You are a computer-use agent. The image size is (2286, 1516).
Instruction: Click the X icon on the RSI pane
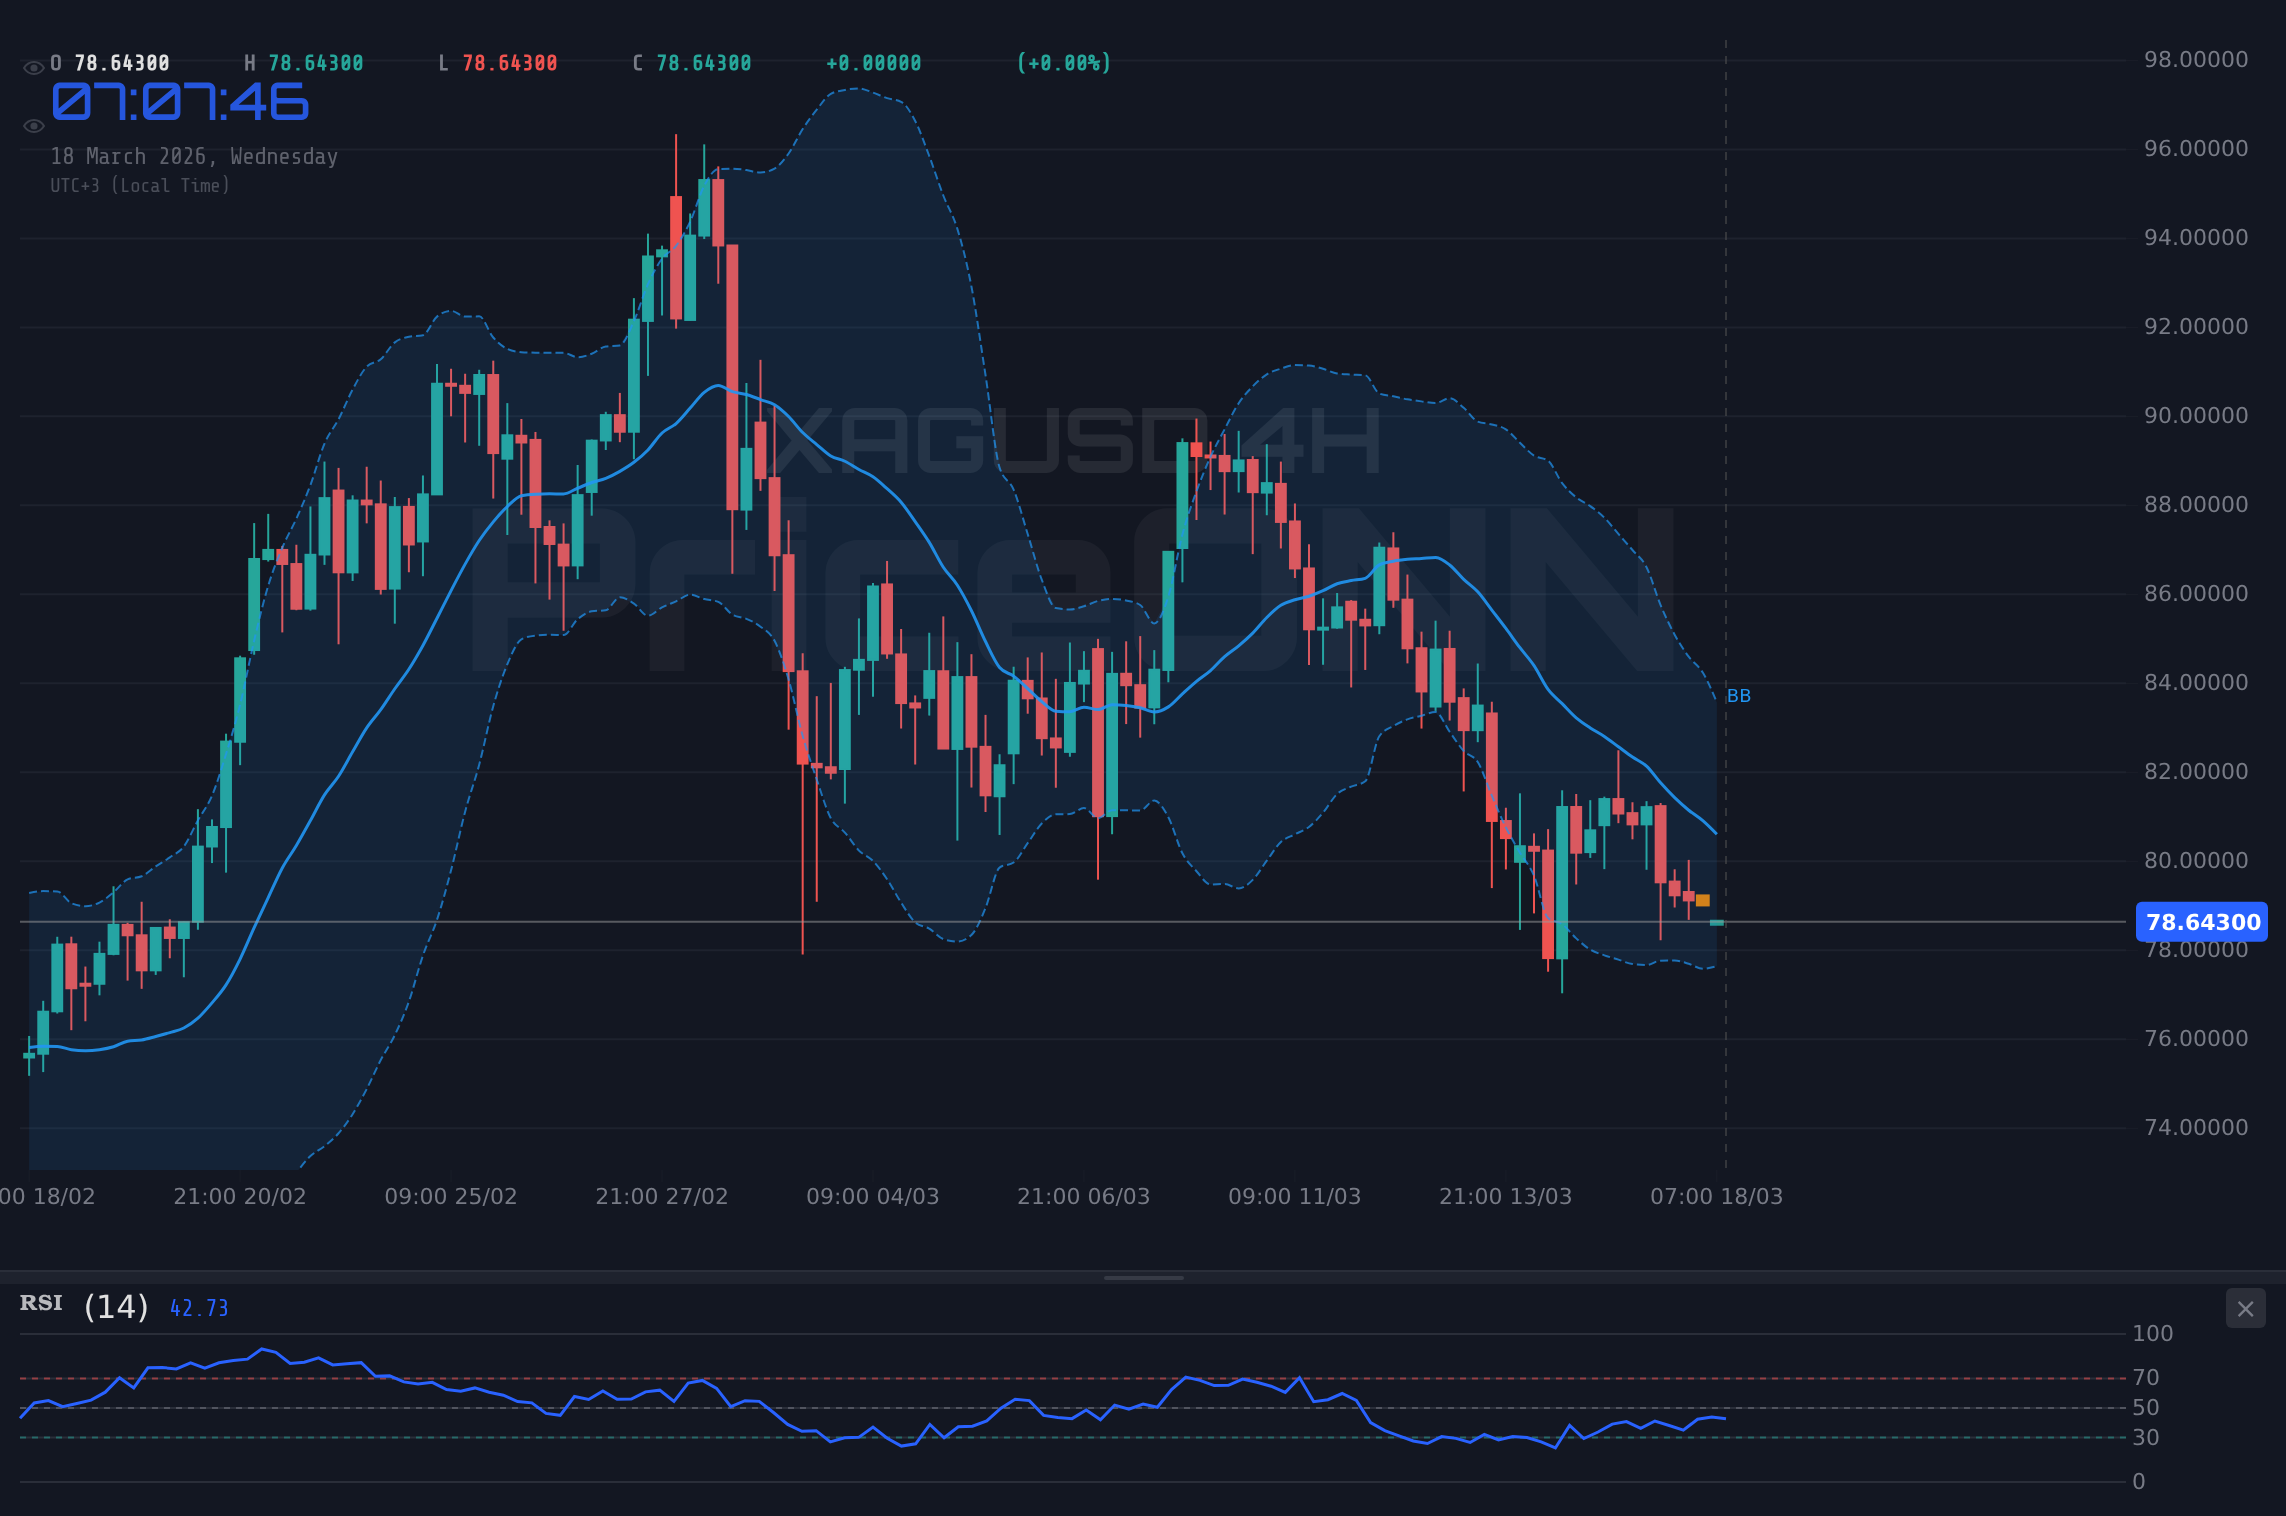(x=2247, y=1309)
